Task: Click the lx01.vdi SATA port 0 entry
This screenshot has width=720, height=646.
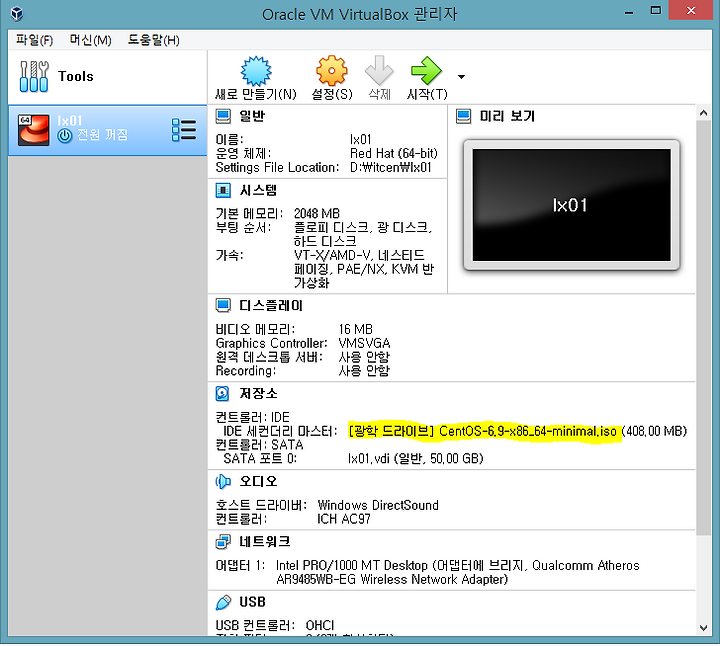Action: 416,459
